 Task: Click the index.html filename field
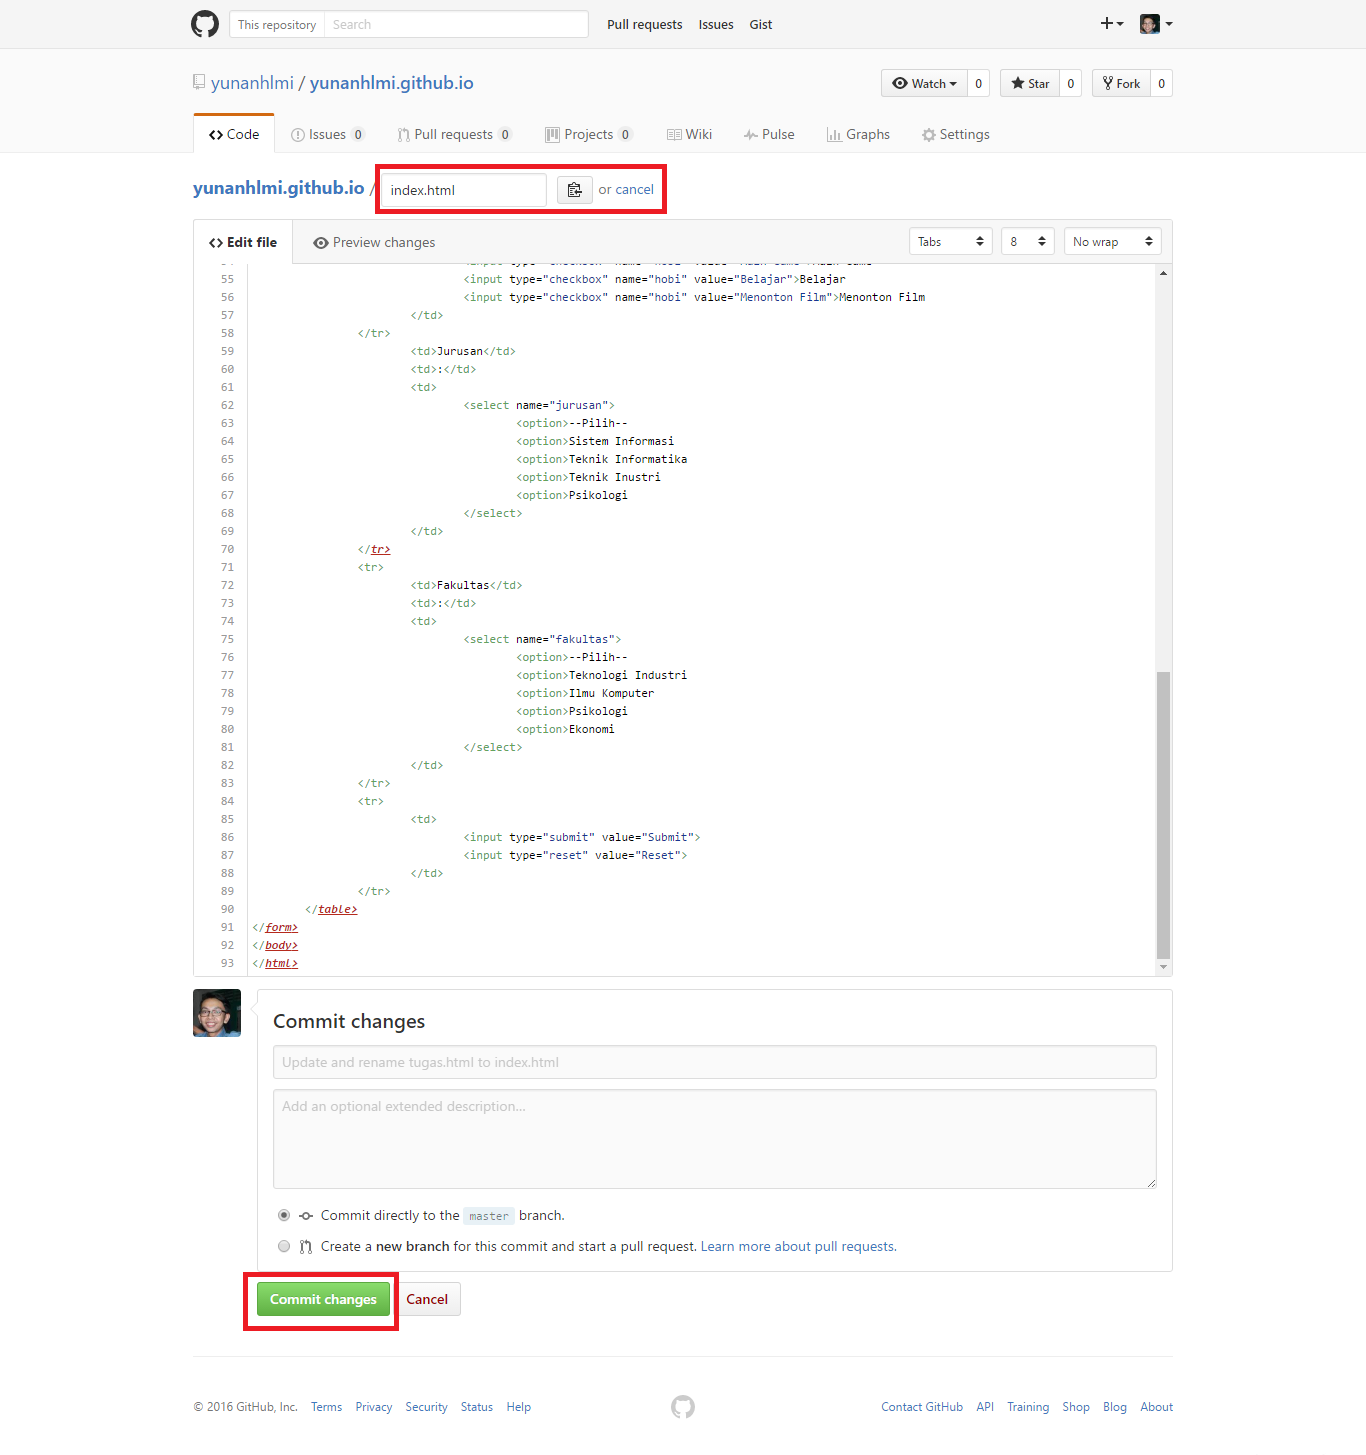point(463,190)
